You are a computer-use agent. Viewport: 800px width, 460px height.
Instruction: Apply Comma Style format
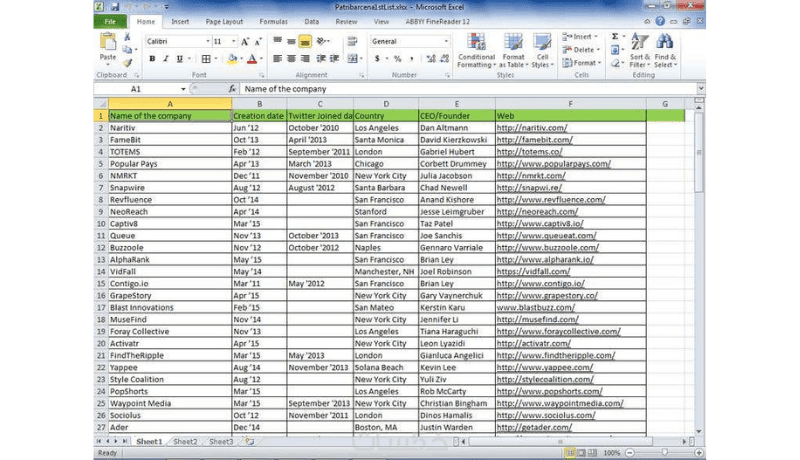411,59
